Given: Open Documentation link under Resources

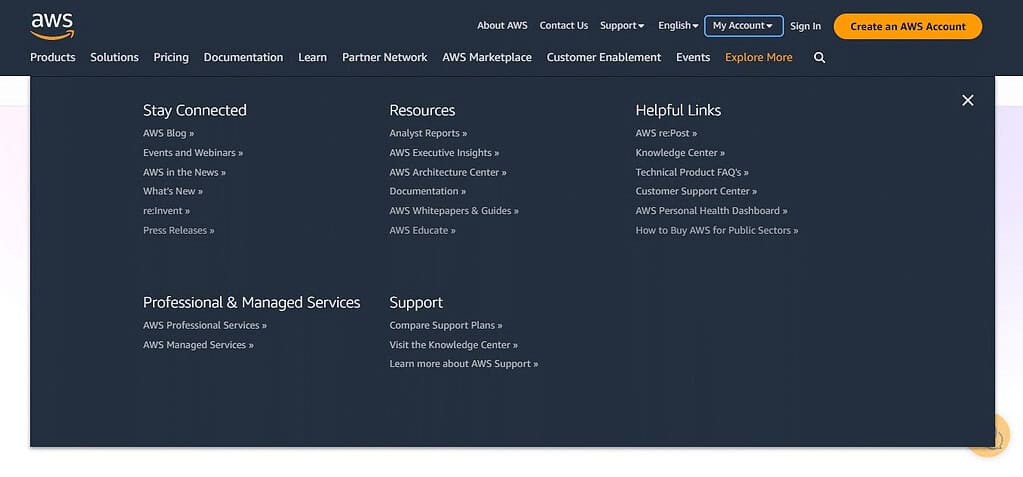Looking at the screenshot, I should [x=427, y=191].
